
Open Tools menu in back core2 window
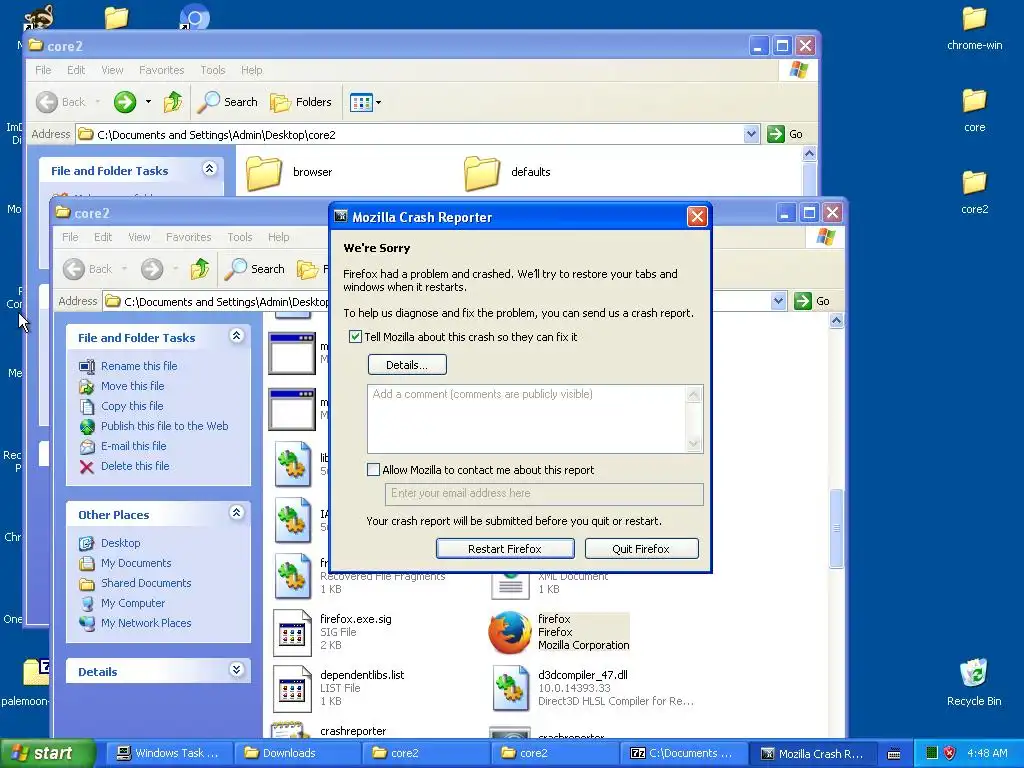213,70
